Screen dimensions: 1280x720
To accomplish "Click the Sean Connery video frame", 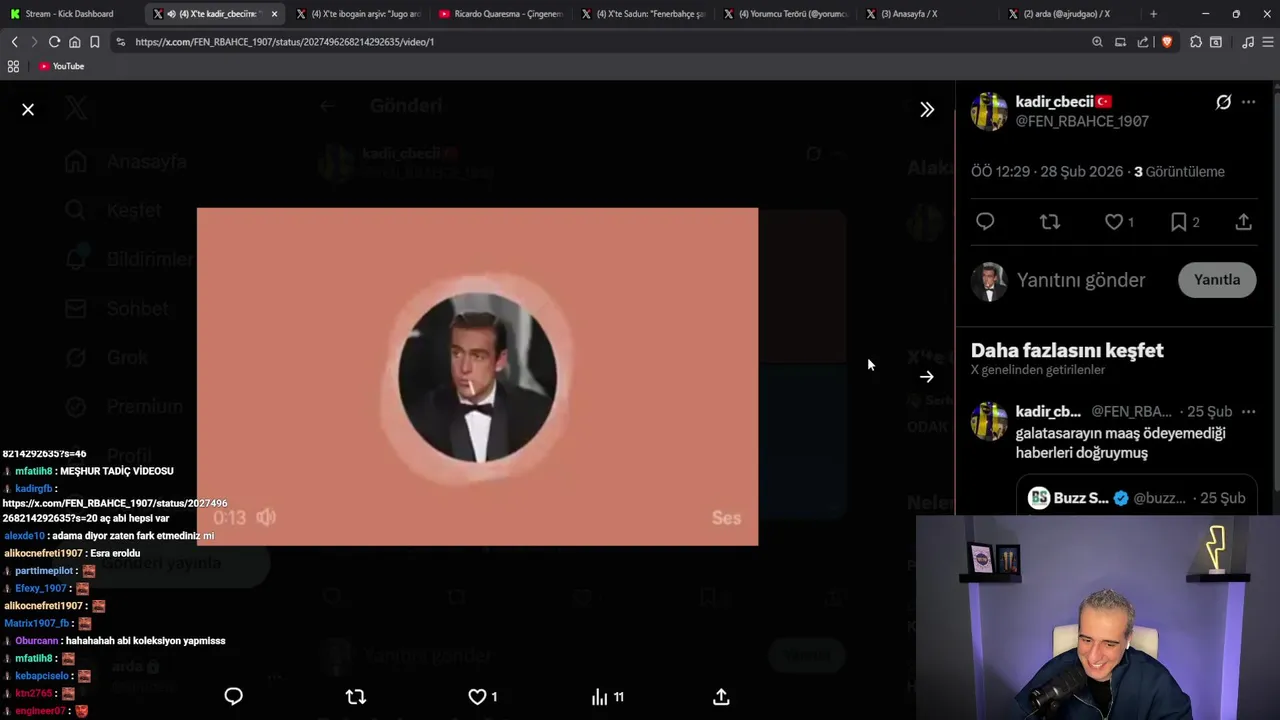I will [477, 377].
